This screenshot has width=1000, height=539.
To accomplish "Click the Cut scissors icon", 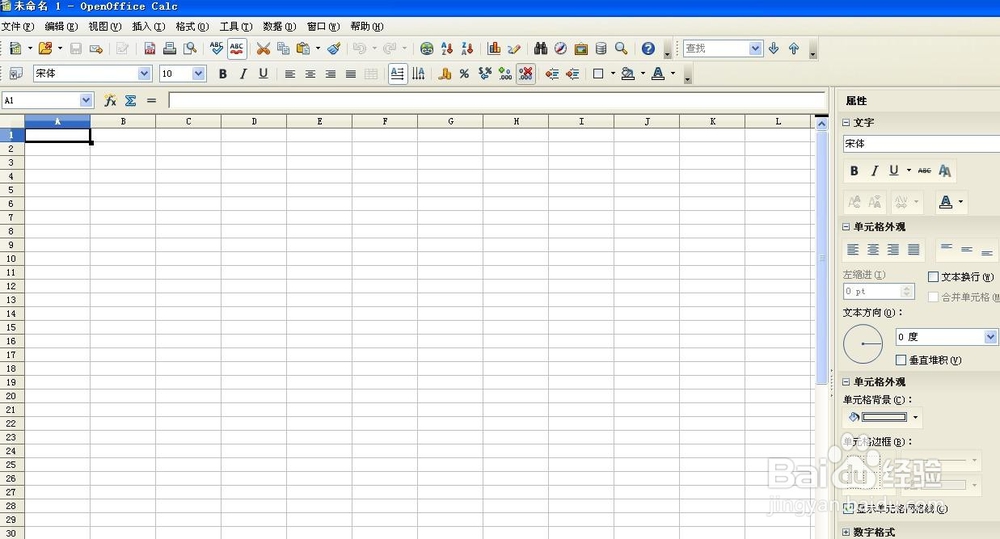I will pos(263,48).
